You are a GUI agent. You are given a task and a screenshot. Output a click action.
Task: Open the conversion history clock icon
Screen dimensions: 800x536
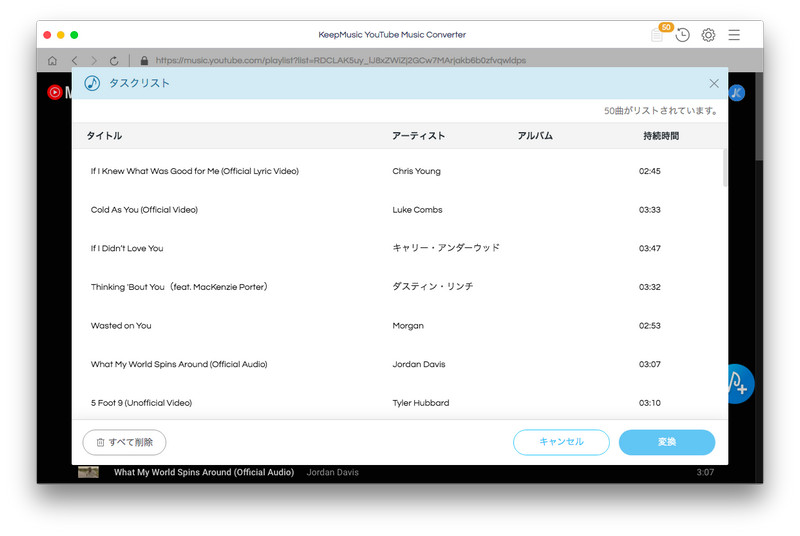(683, 35)
